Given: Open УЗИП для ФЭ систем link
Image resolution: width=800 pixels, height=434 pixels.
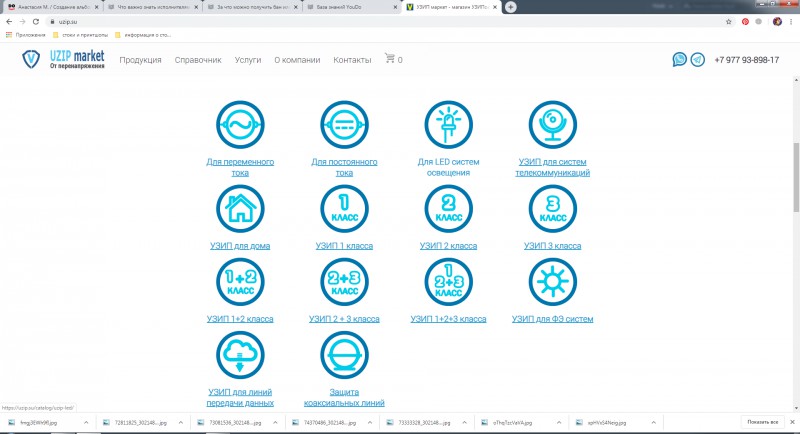Looking at the screenshot, I should [x=553, y=319].
